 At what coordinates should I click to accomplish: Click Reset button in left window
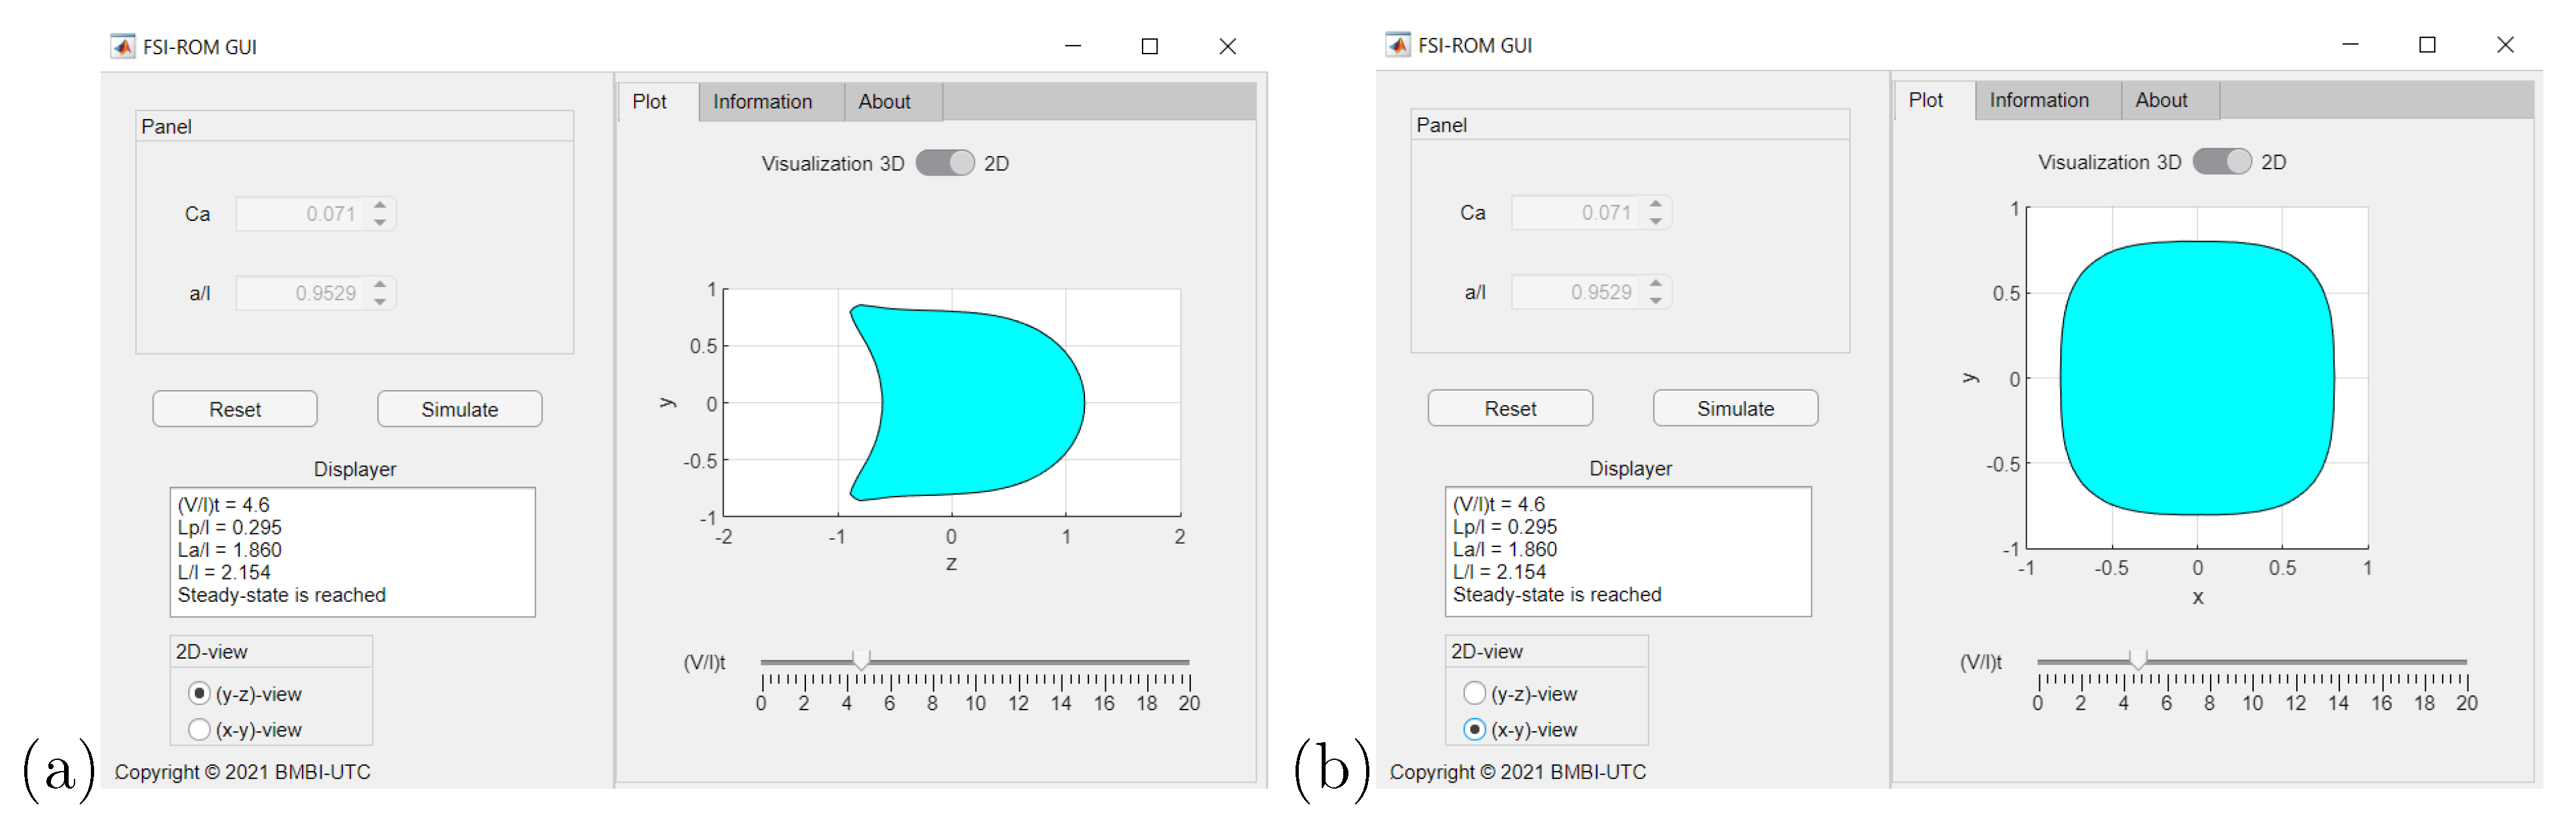click(235, 409)
